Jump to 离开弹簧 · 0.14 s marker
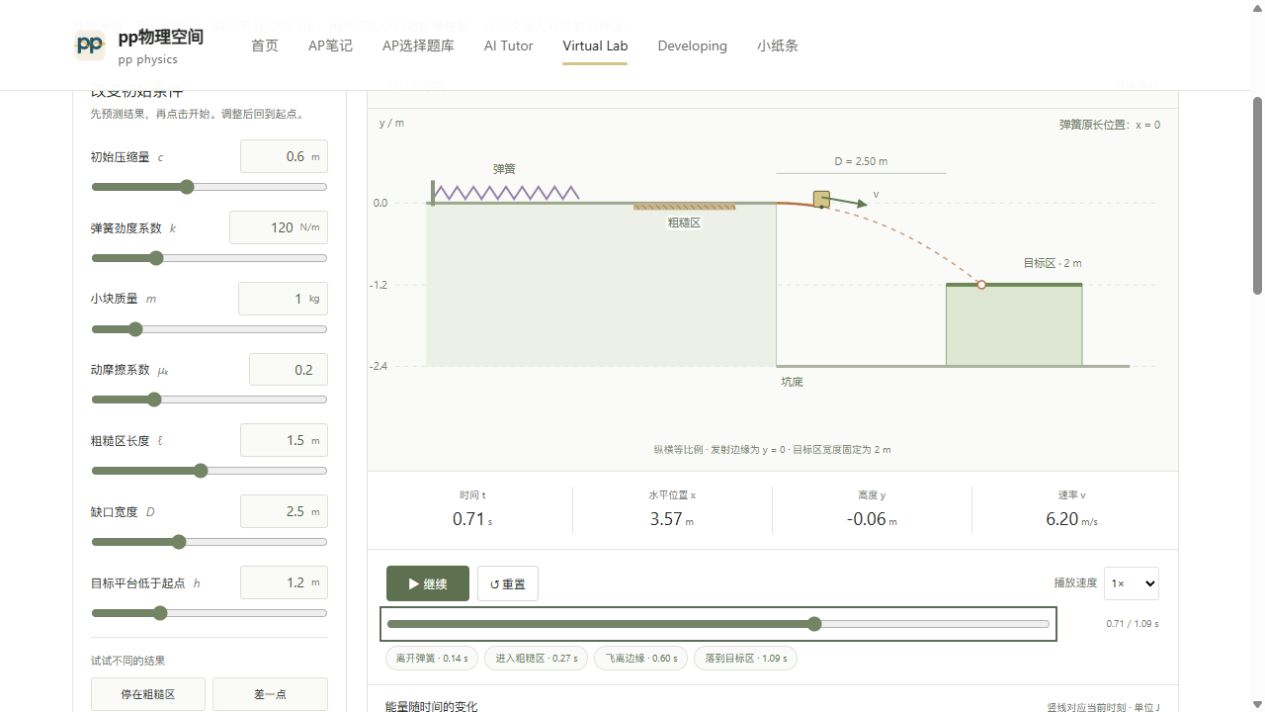Image resolution: width=1265 pixels, height=712 pixels. (x=432, y=658)
